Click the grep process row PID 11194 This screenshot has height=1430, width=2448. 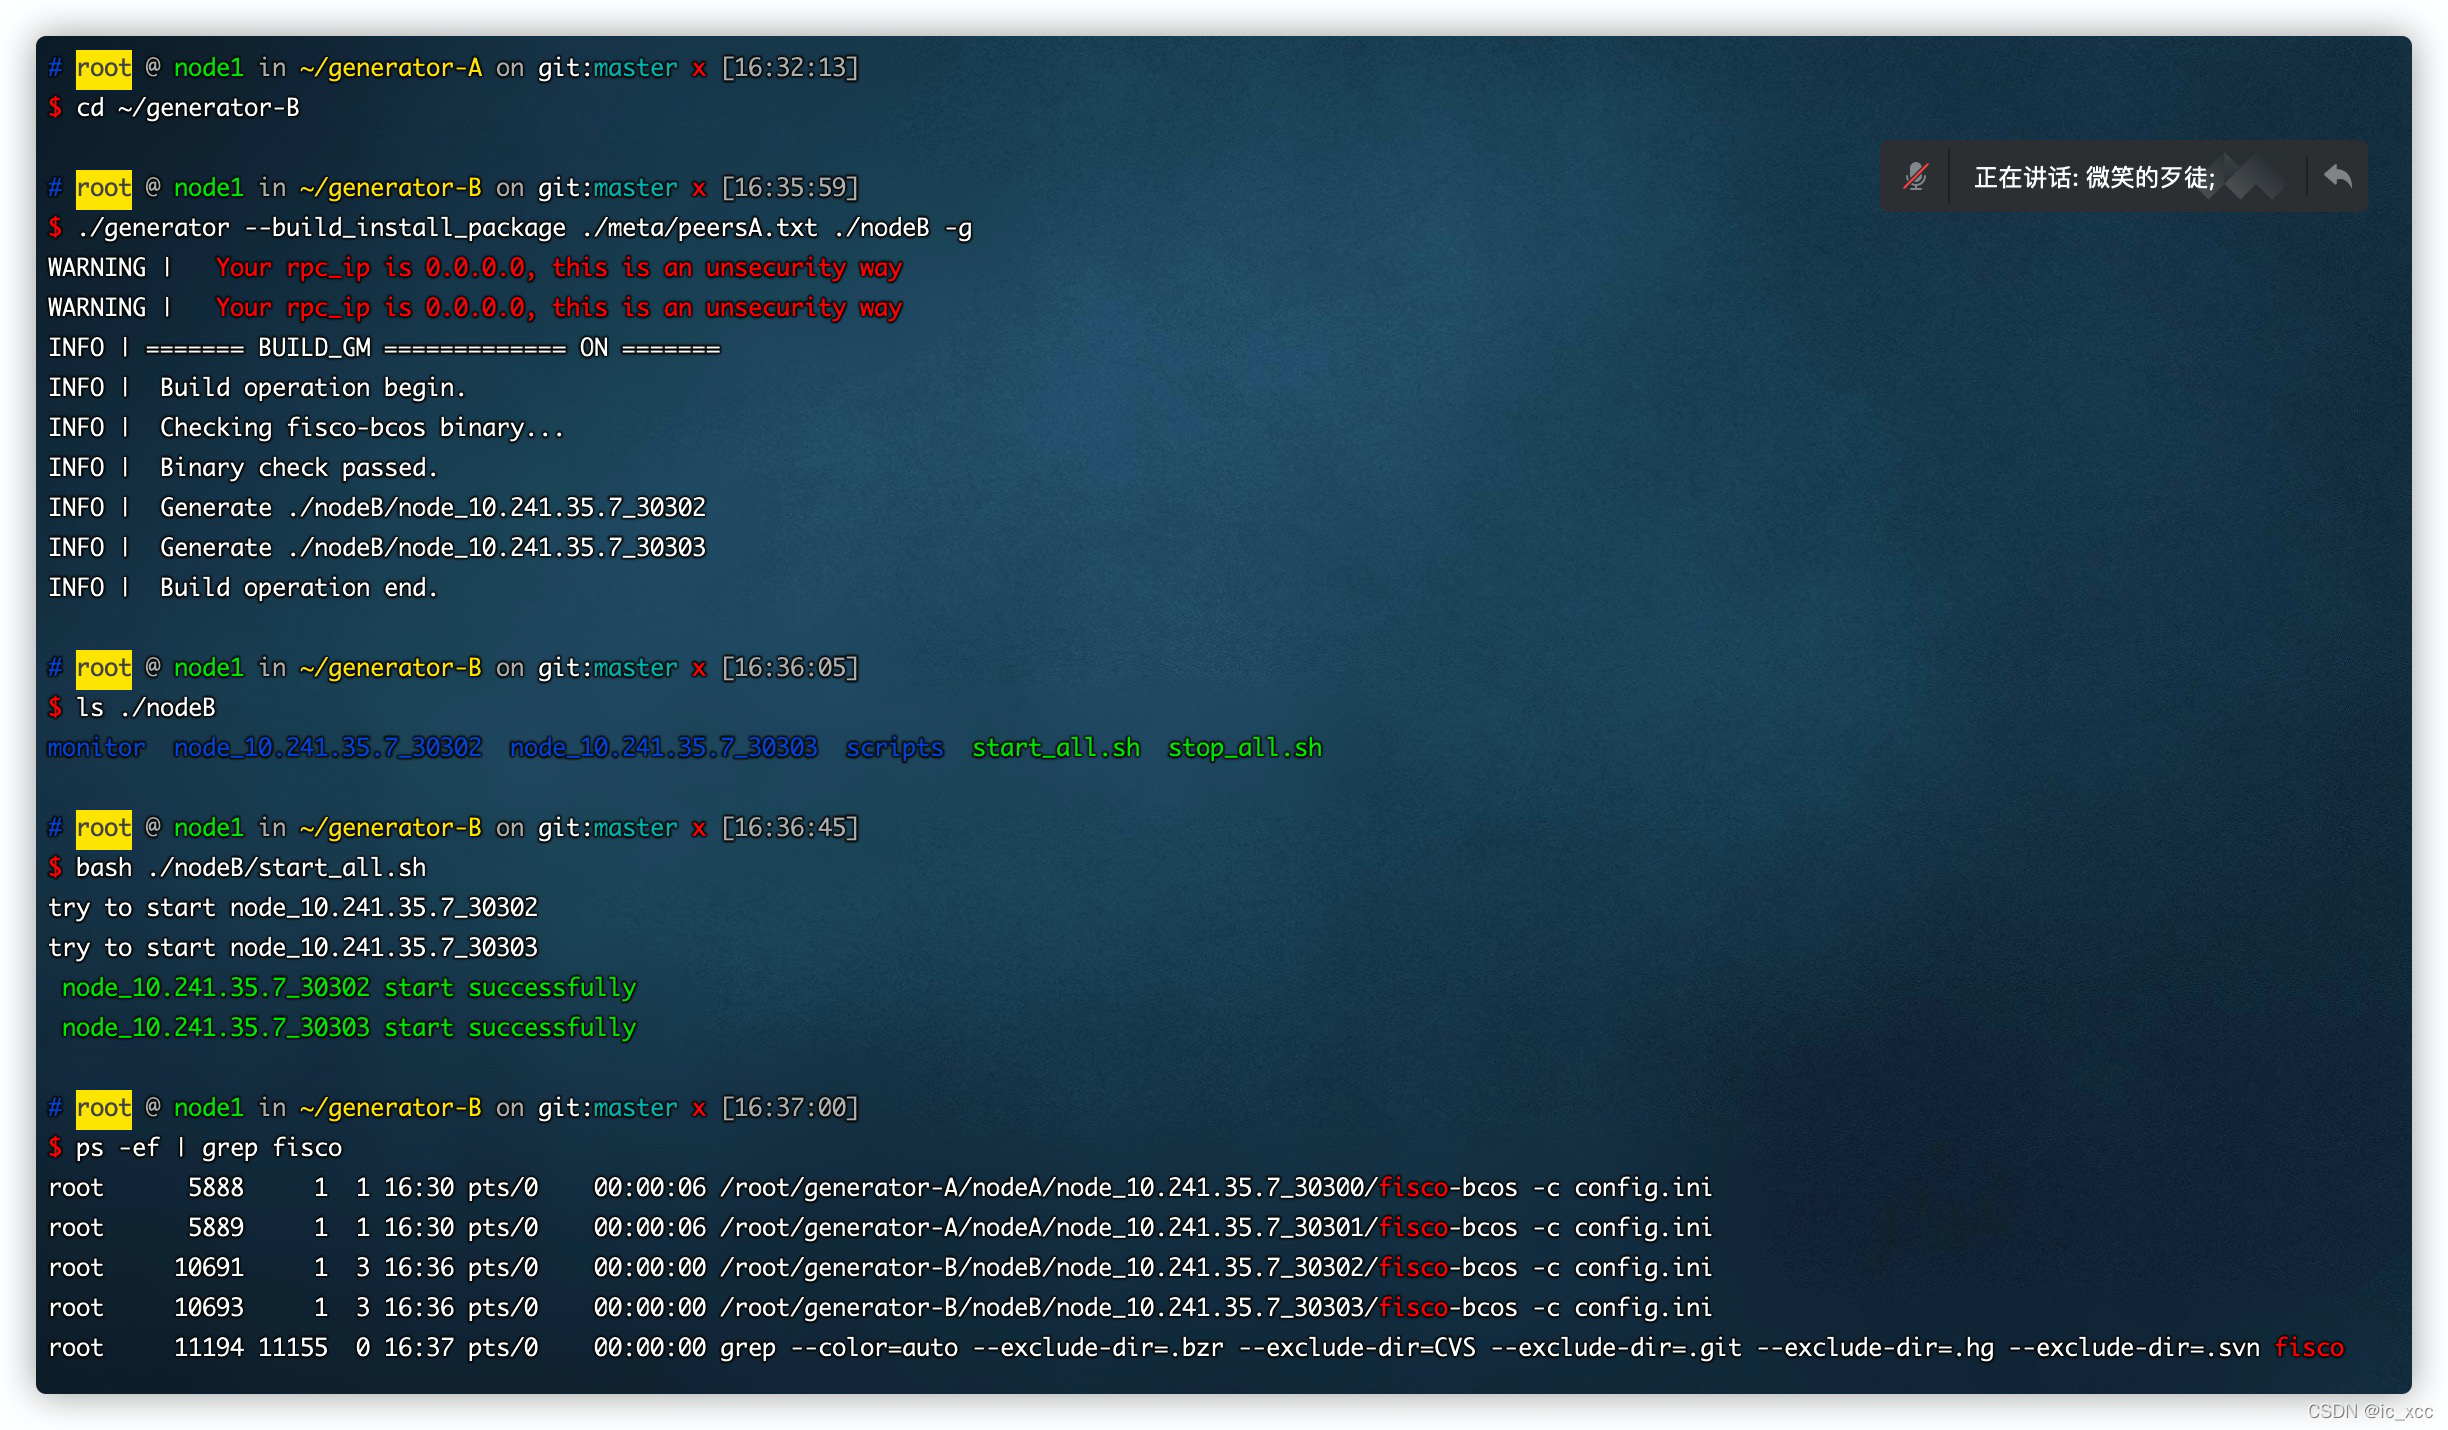point(1196,1348)
